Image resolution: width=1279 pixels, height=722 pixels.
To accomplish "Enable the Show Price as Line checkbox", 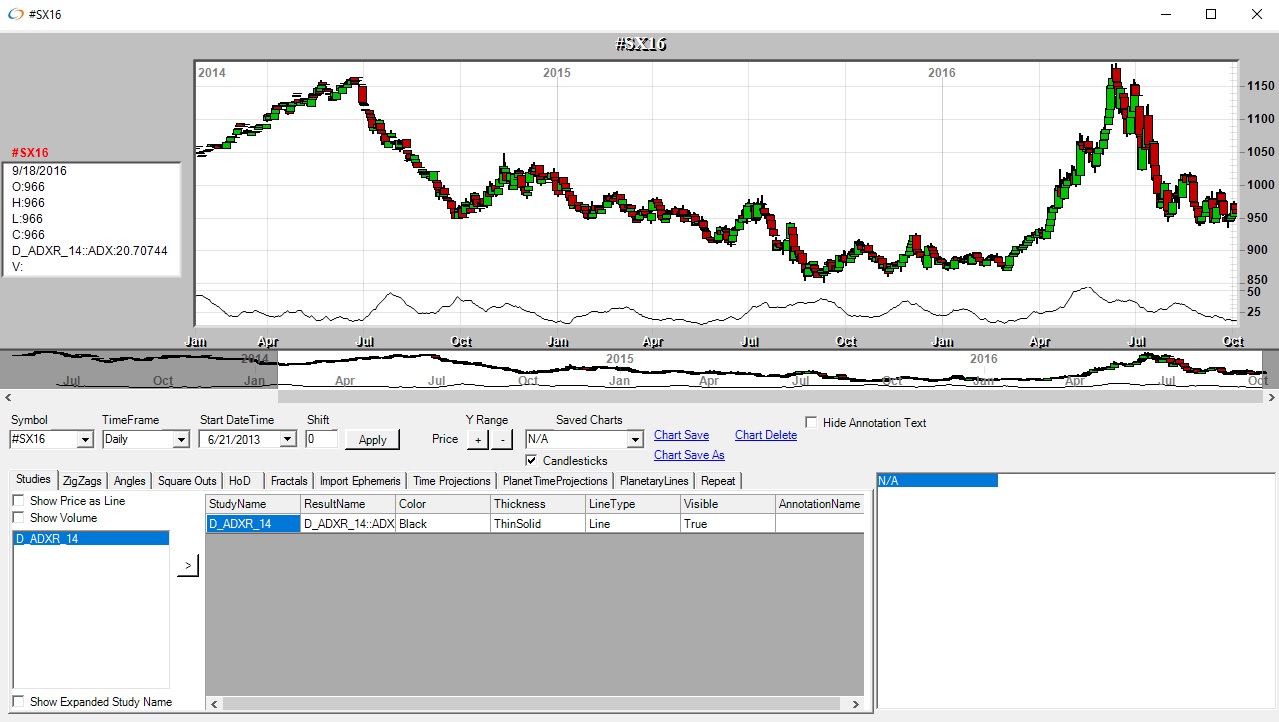I will (x=18, y=501).
